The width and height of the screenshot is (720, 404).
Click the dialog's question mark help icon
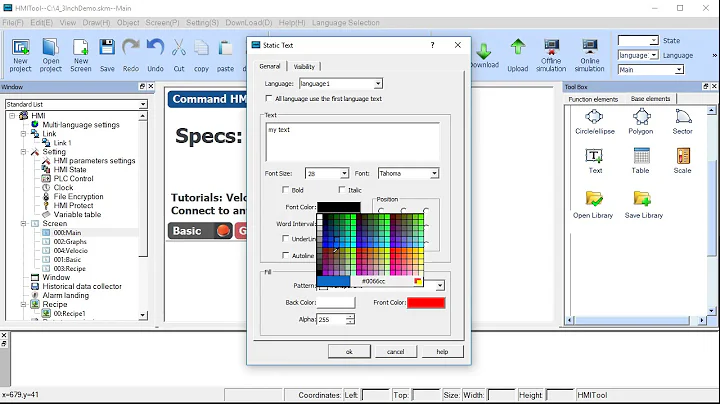(432, 45)
